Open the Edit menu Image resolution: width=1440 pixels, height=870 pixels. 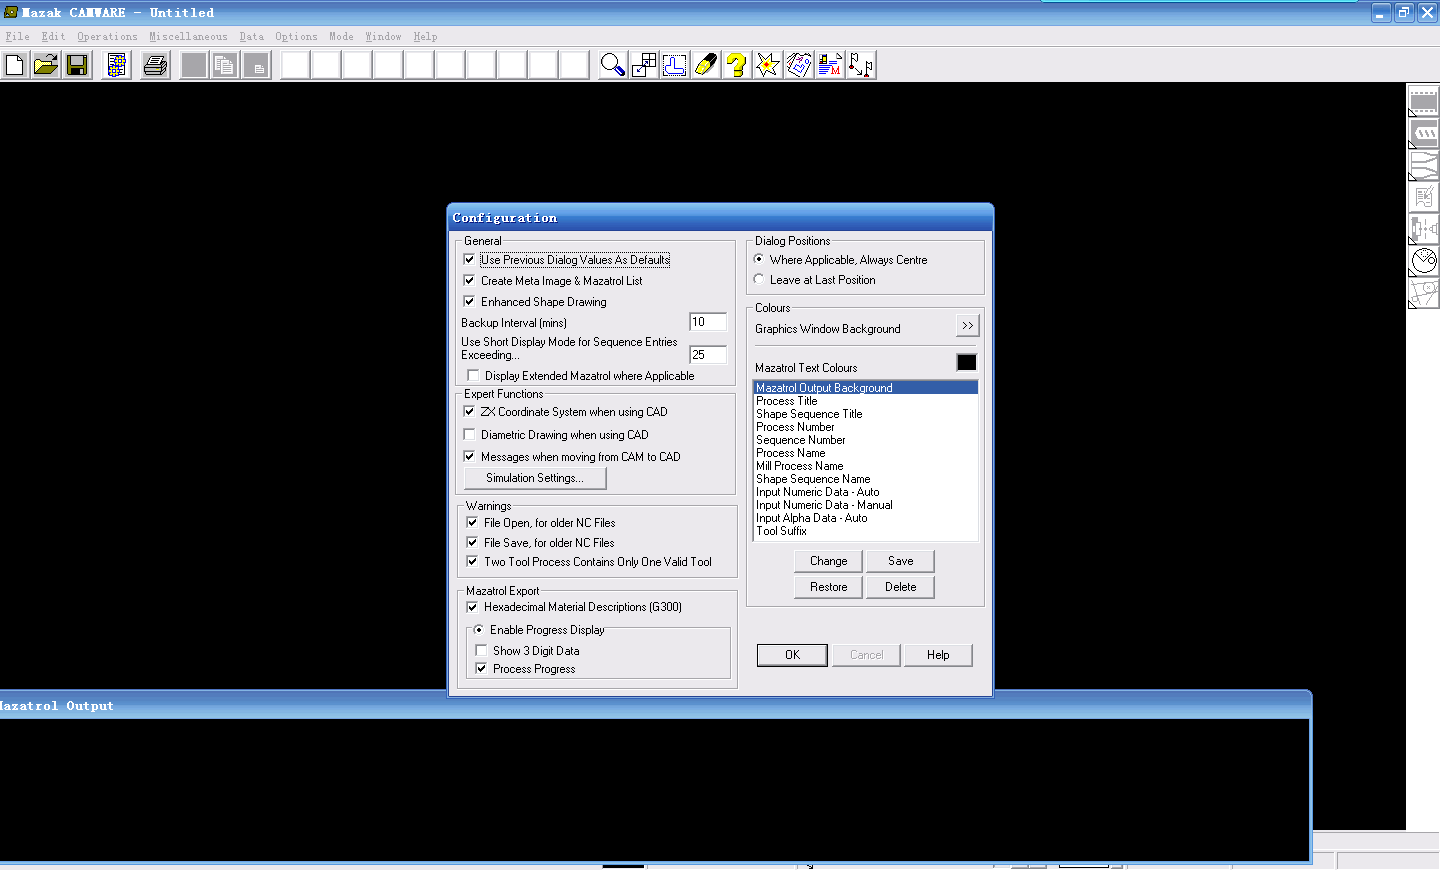tap(53, 36)
